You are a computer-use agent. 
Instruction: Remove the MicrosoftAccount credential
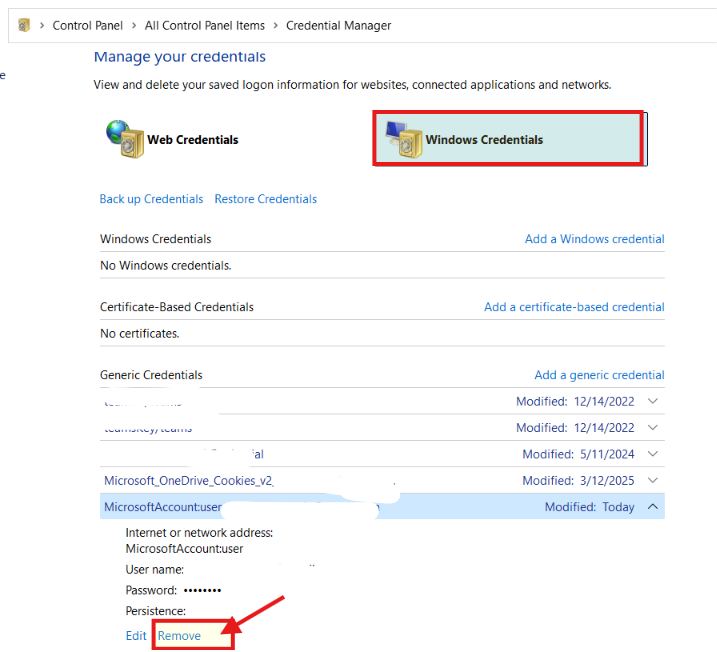[x=179, y=636]
